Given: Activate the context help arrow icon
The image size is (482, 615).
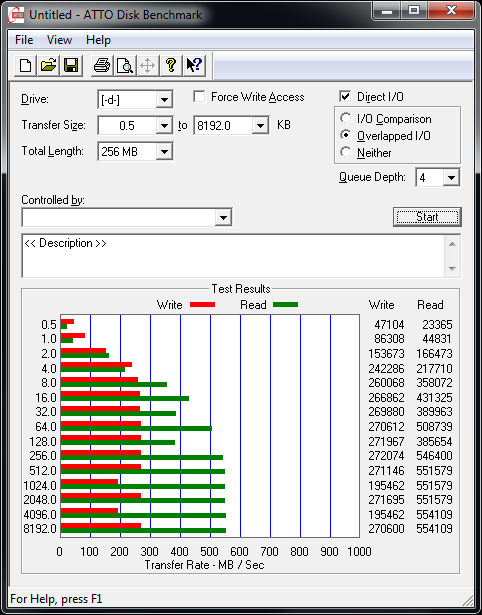Looking at the screenshot, I should click(x=194, y=65).
